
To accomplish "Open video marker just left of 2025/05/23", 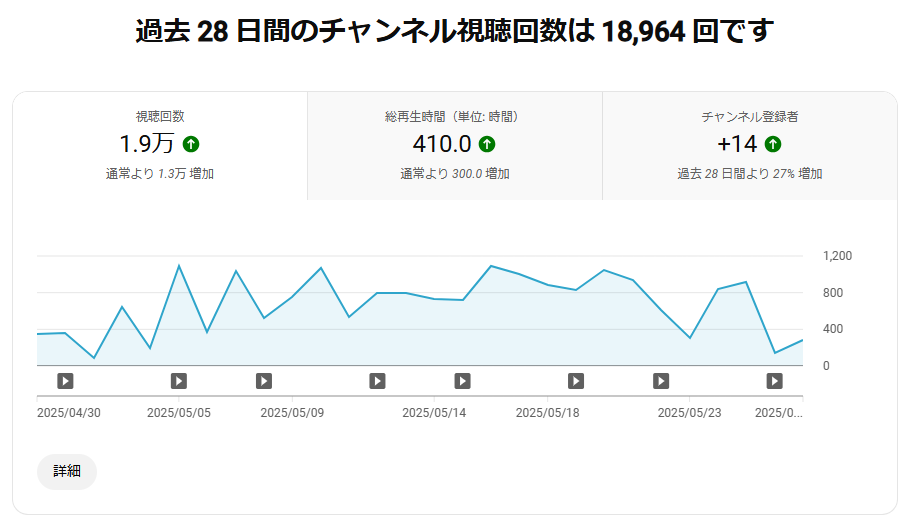I will pos(661,381).
